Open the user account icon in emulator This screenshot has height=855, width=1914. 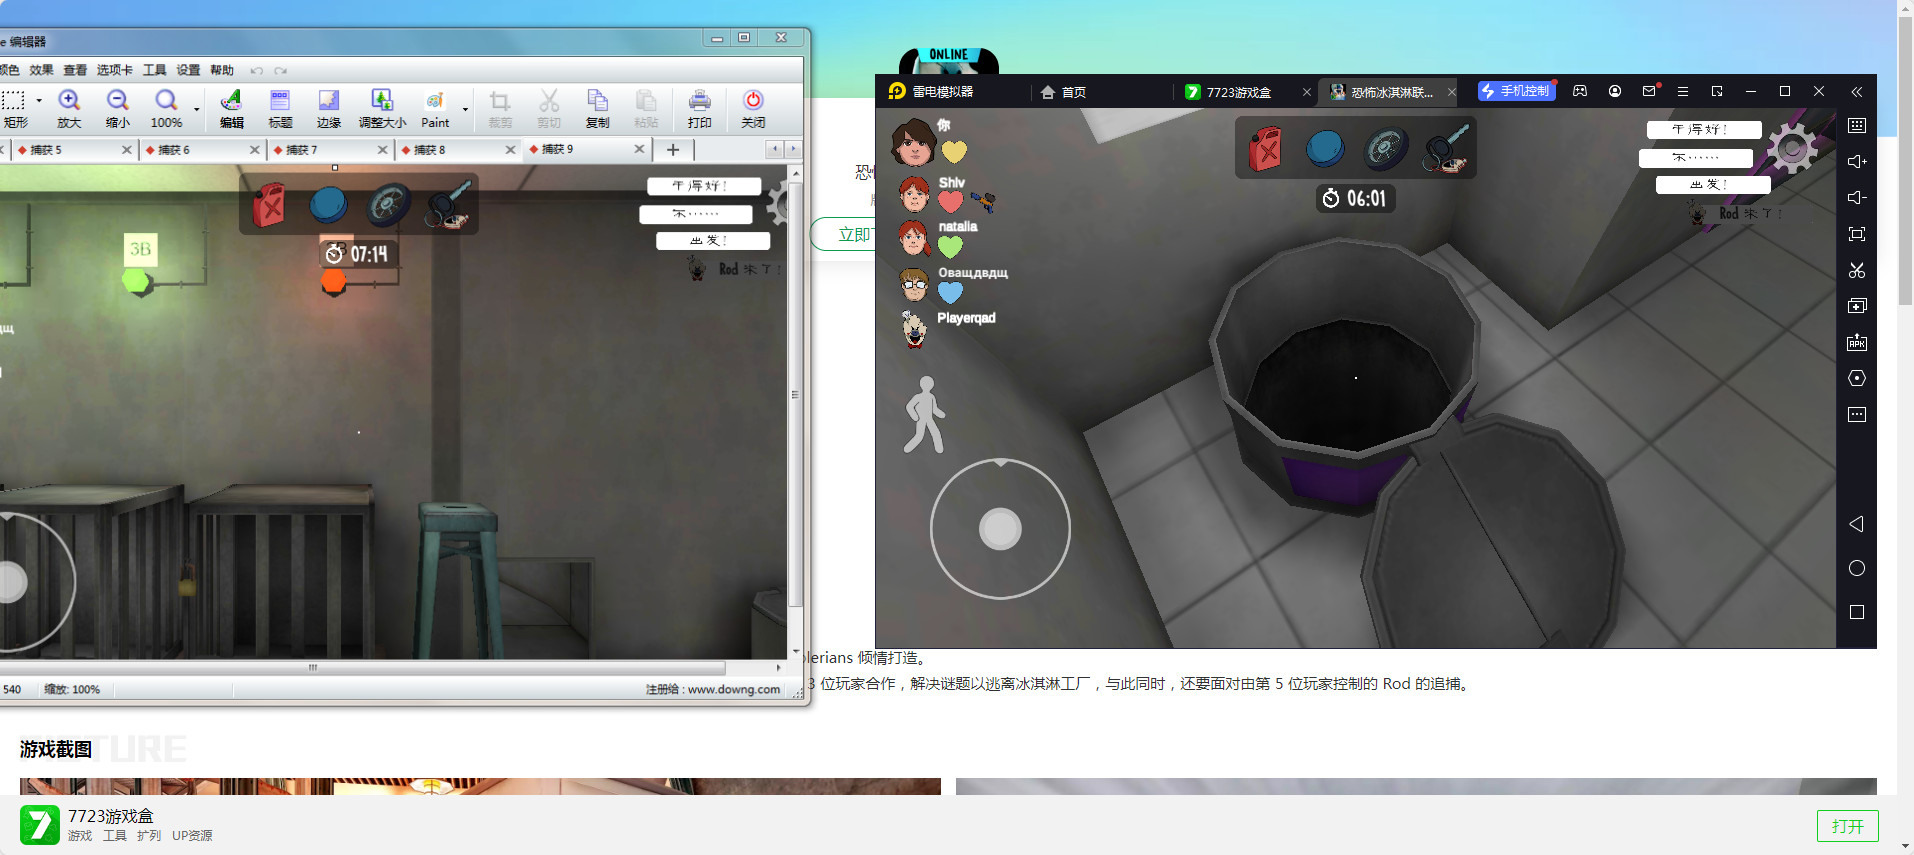click(1615, 91)
